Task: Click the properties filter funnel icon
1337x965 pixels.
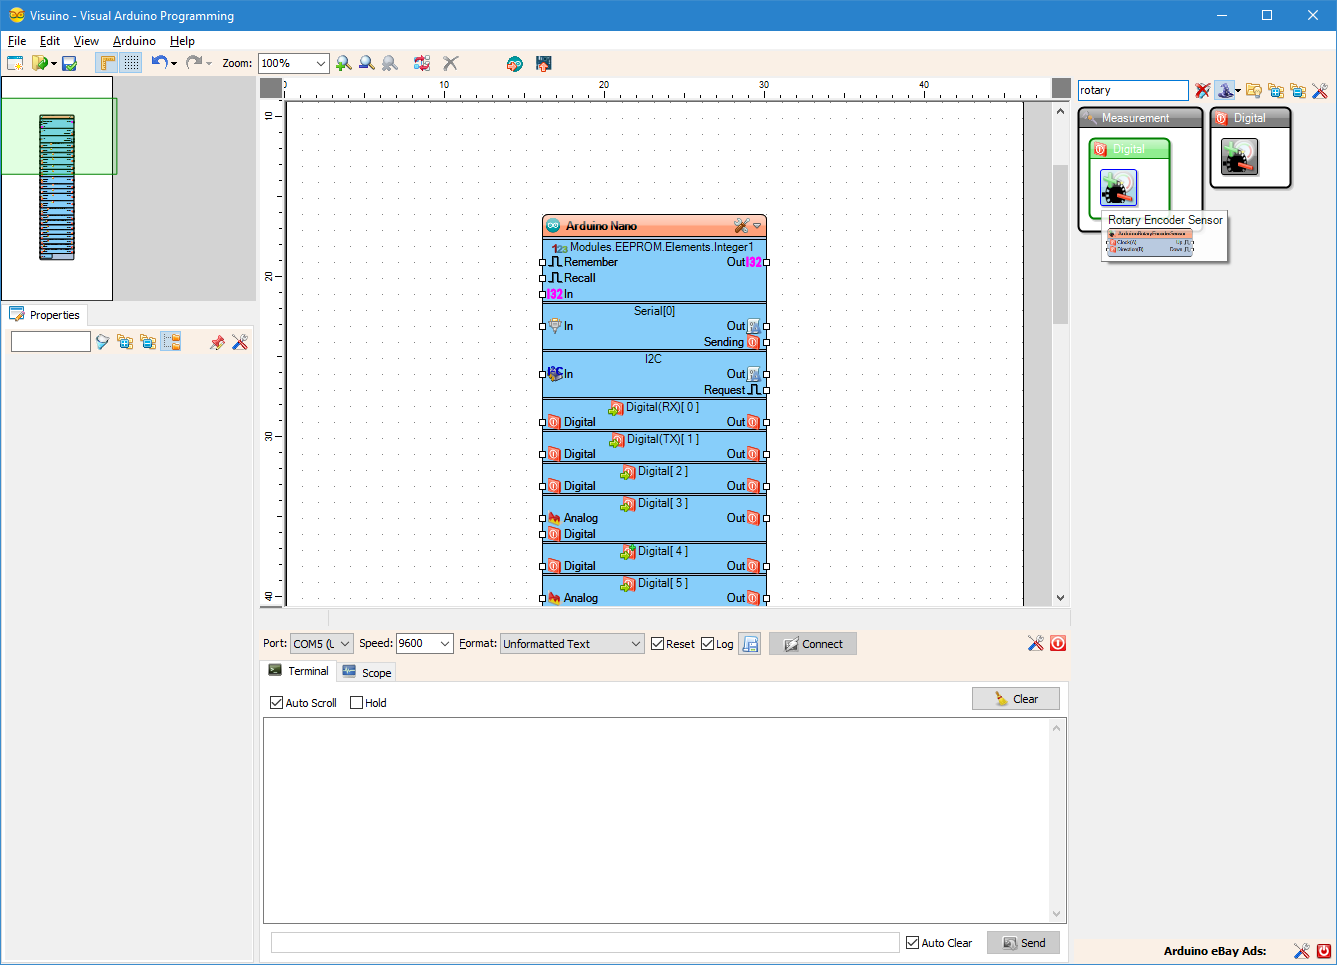Action: pyautogui.click(x=102, y=342)
